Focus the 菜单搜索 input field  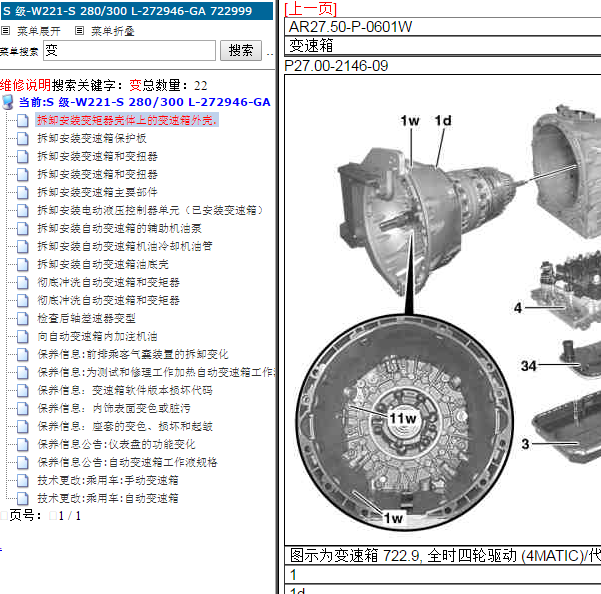pyautogui.click(x=129, y=50)
